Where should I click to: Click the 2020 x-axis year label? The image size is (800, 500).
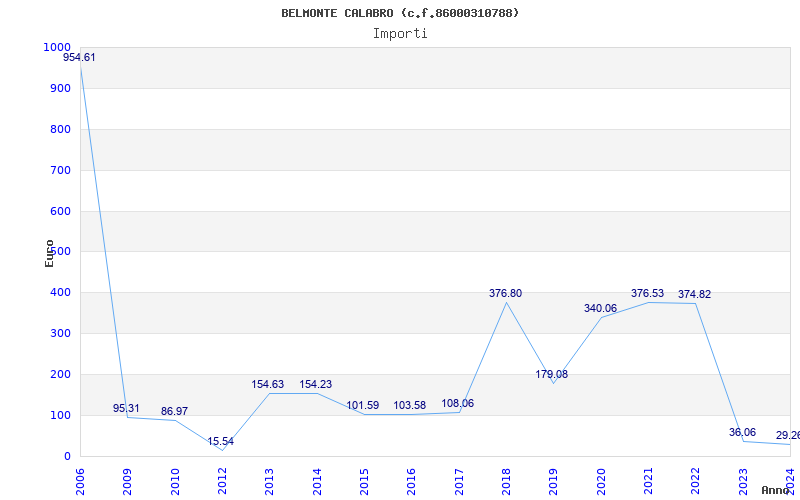point(601,482)
